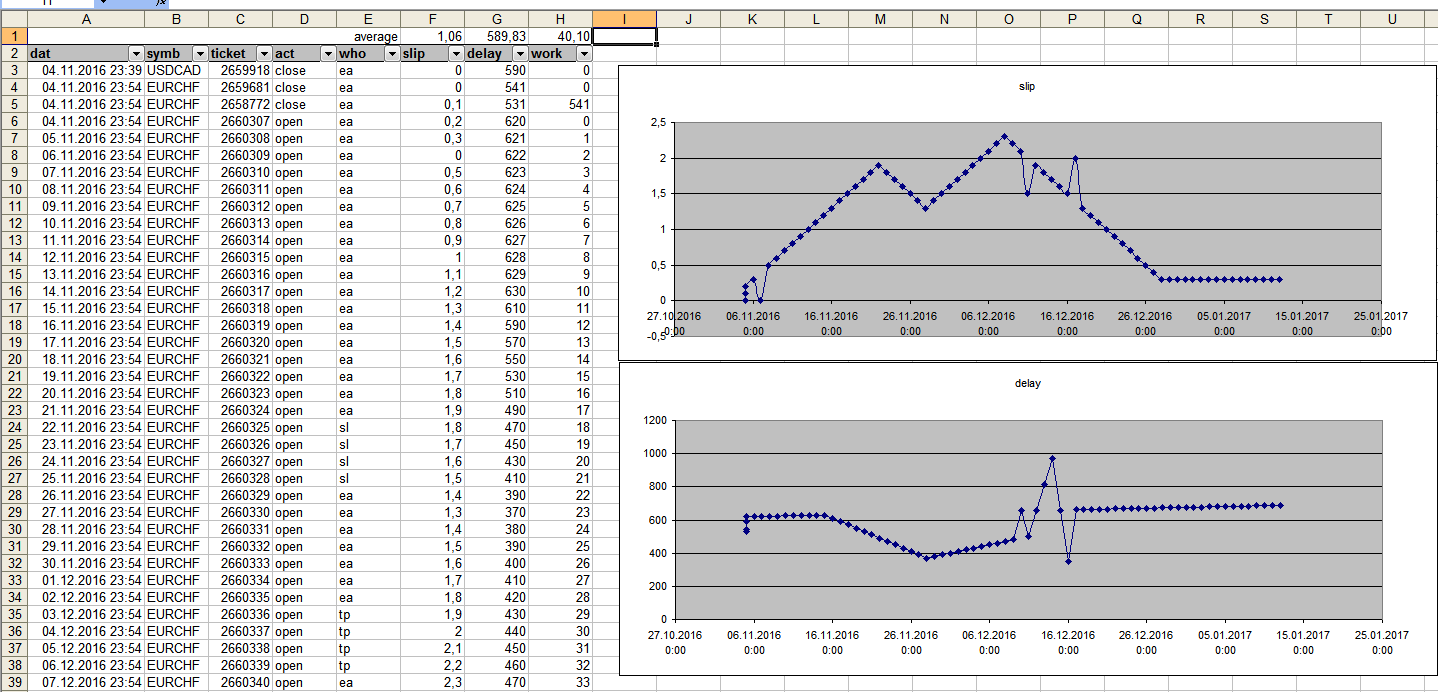The height and width of the screenshot is (692, 1438).
Task: Click the select-all corner of the sheet
Action: [x=14, y=19]
